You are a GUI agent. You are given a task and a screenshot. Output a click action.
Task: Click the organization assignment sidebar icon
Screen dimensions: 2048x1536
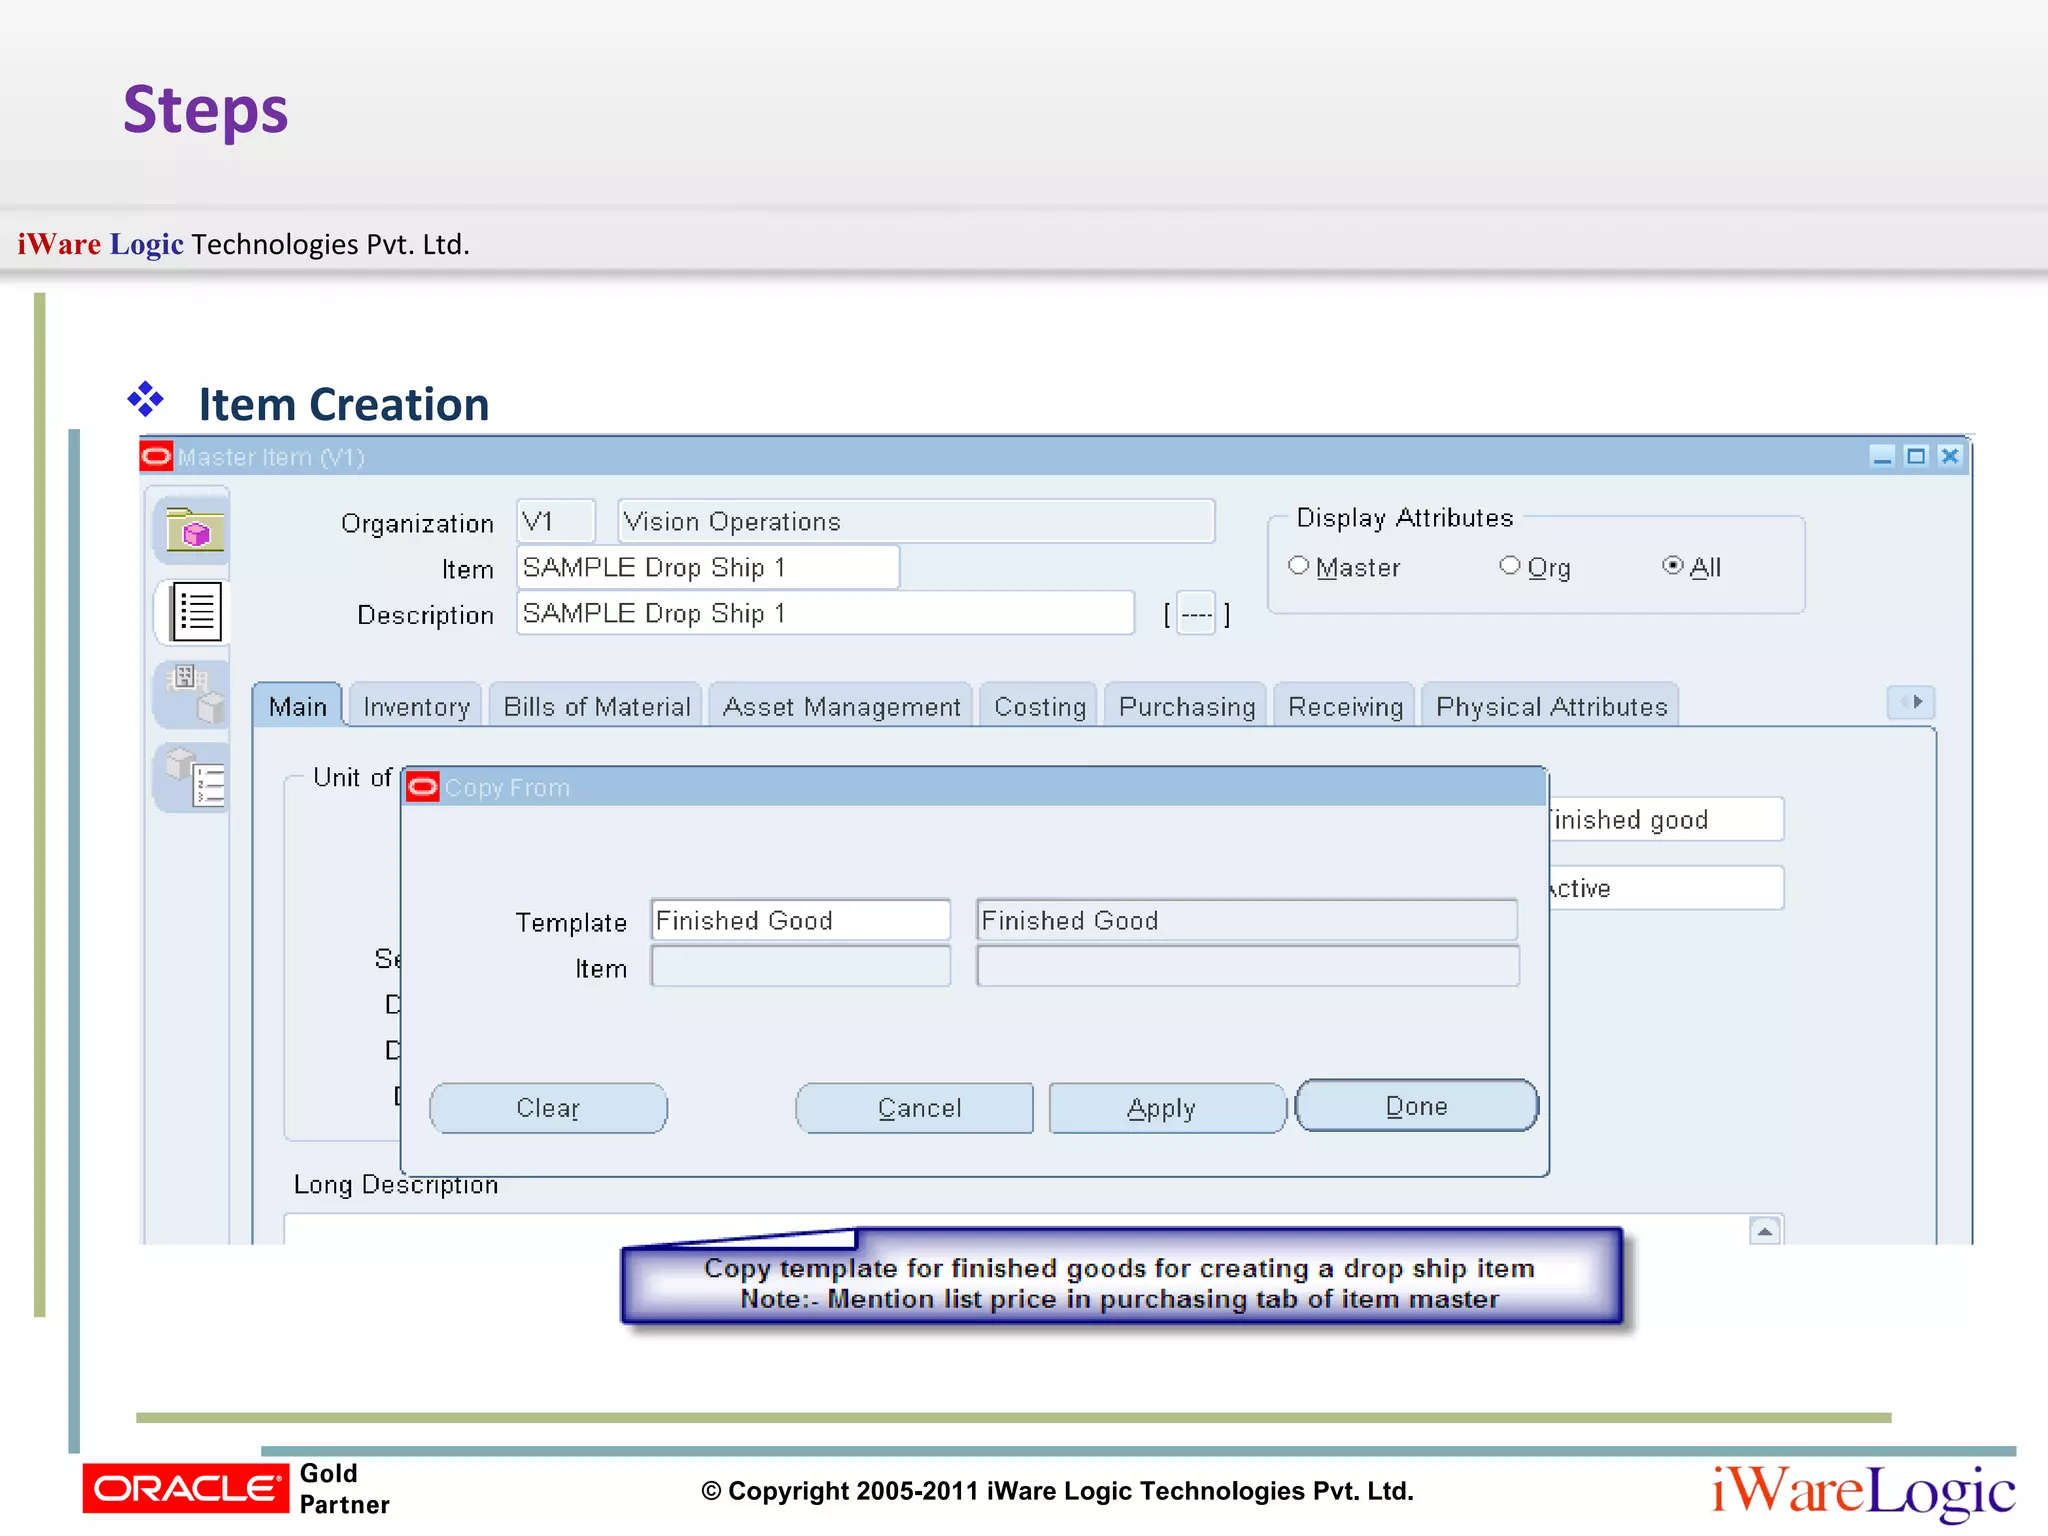[192, 693]
